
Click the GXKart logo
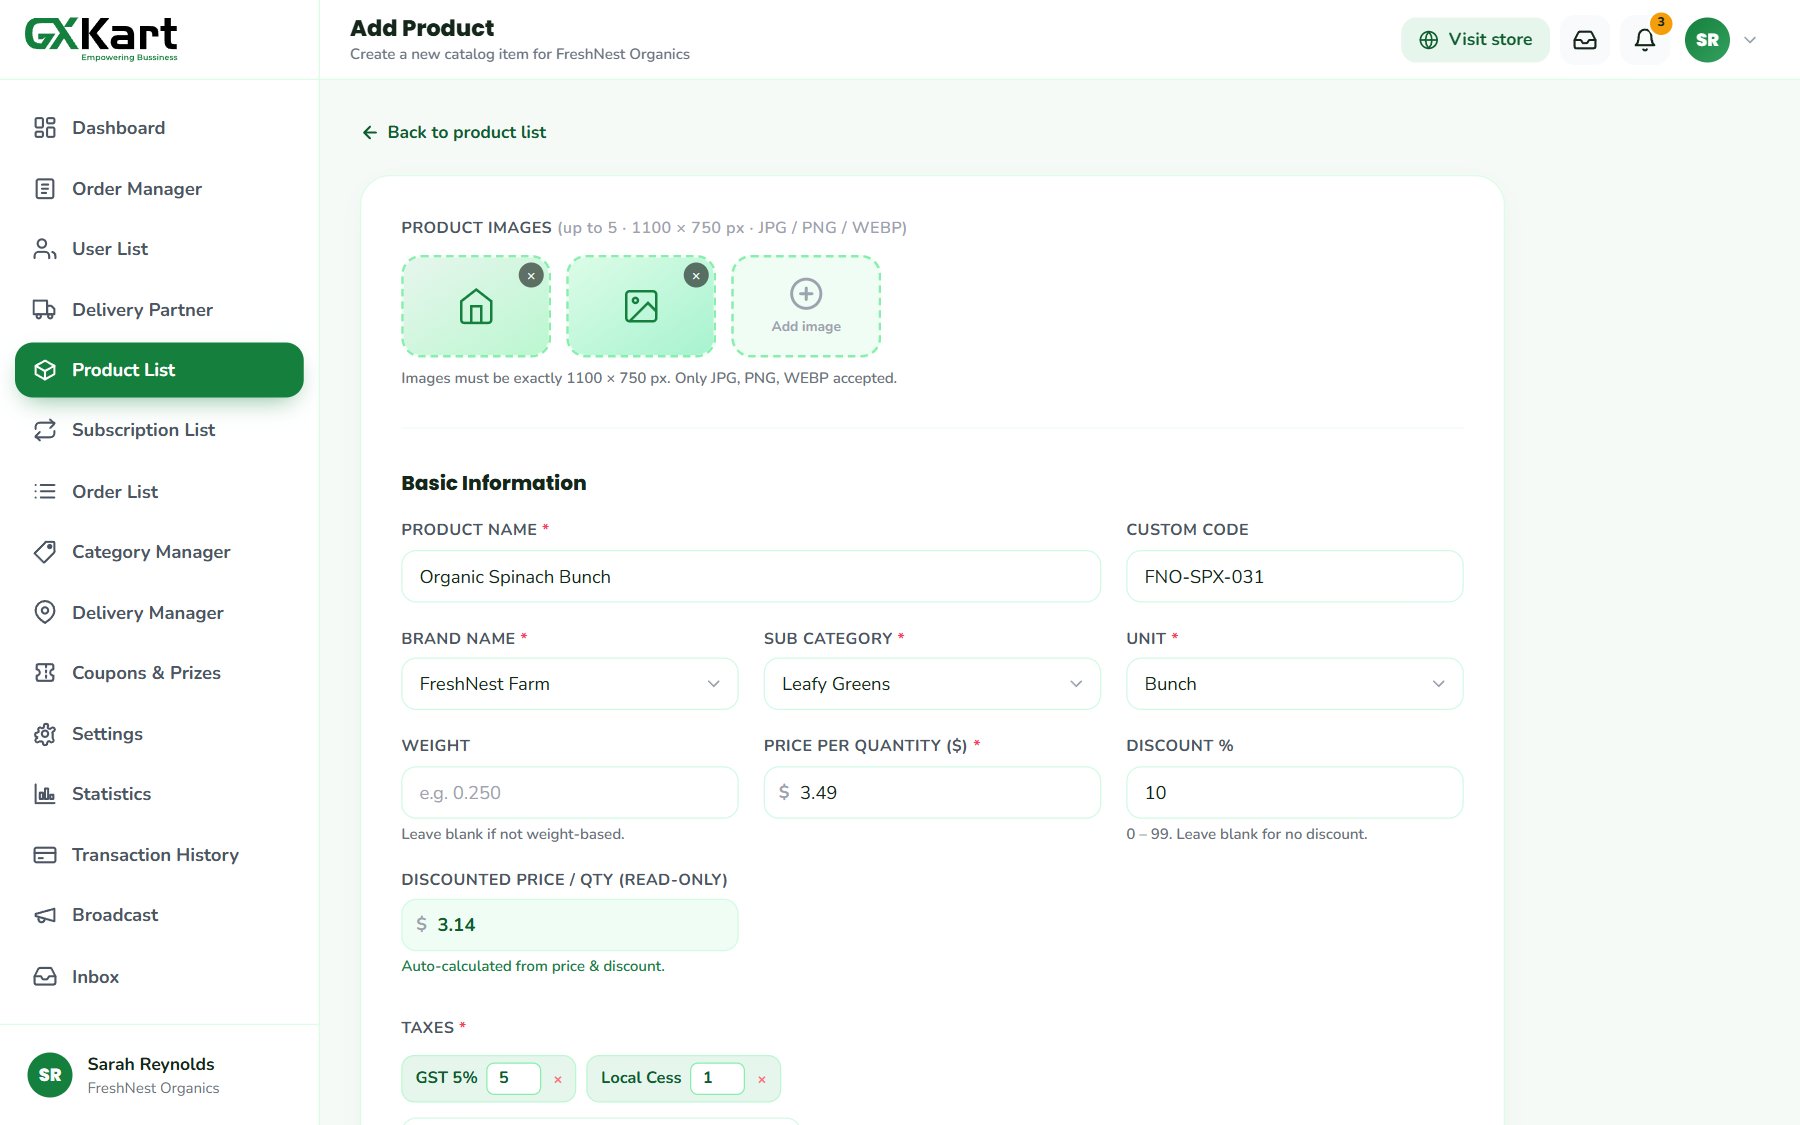point(101,39)
